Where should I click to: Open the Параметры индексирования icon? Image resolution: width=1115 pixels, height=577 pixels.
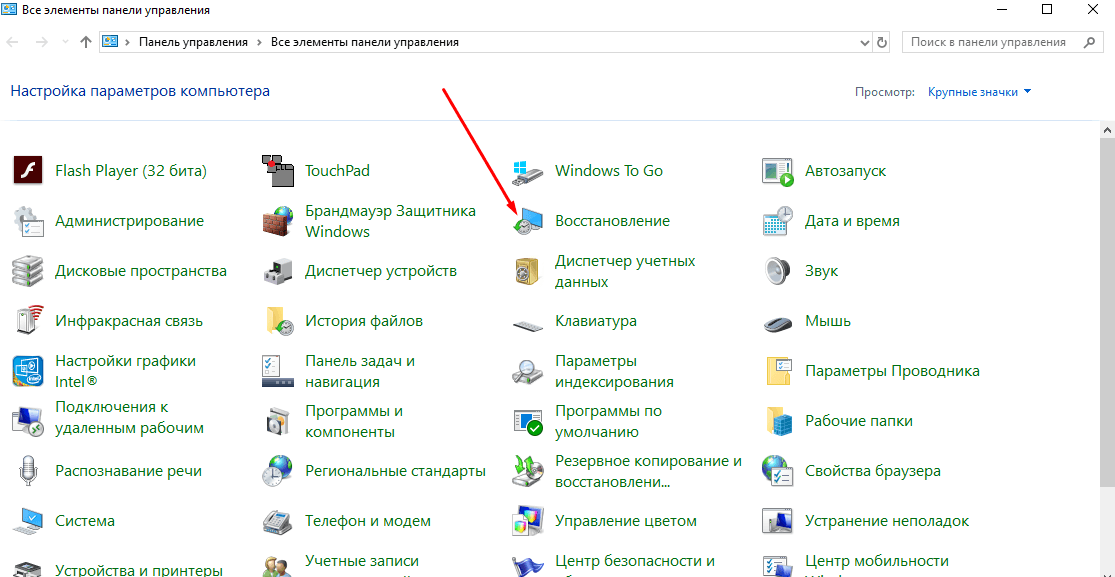tap(528, 371)
